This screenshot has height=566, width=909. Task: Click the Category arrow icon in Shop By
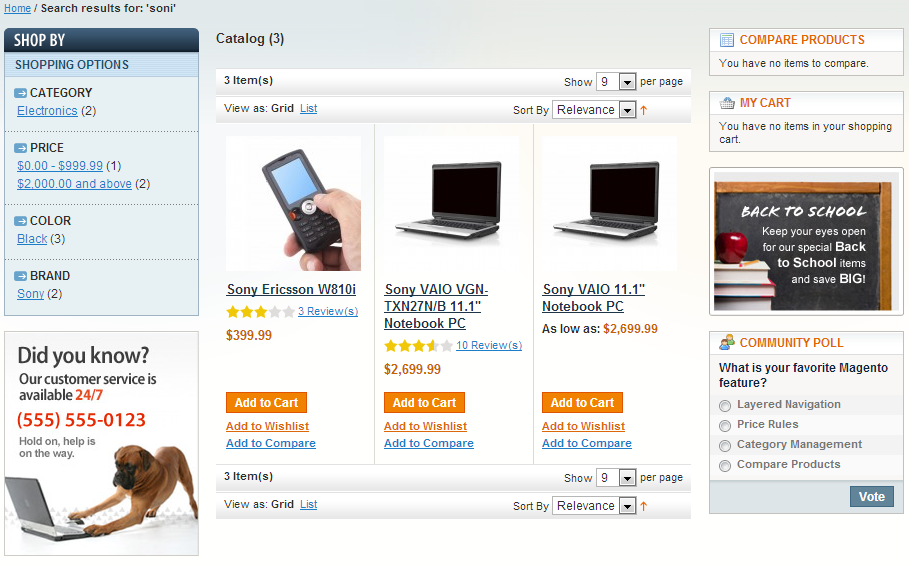pyautogui.click(x=20, y=93)
